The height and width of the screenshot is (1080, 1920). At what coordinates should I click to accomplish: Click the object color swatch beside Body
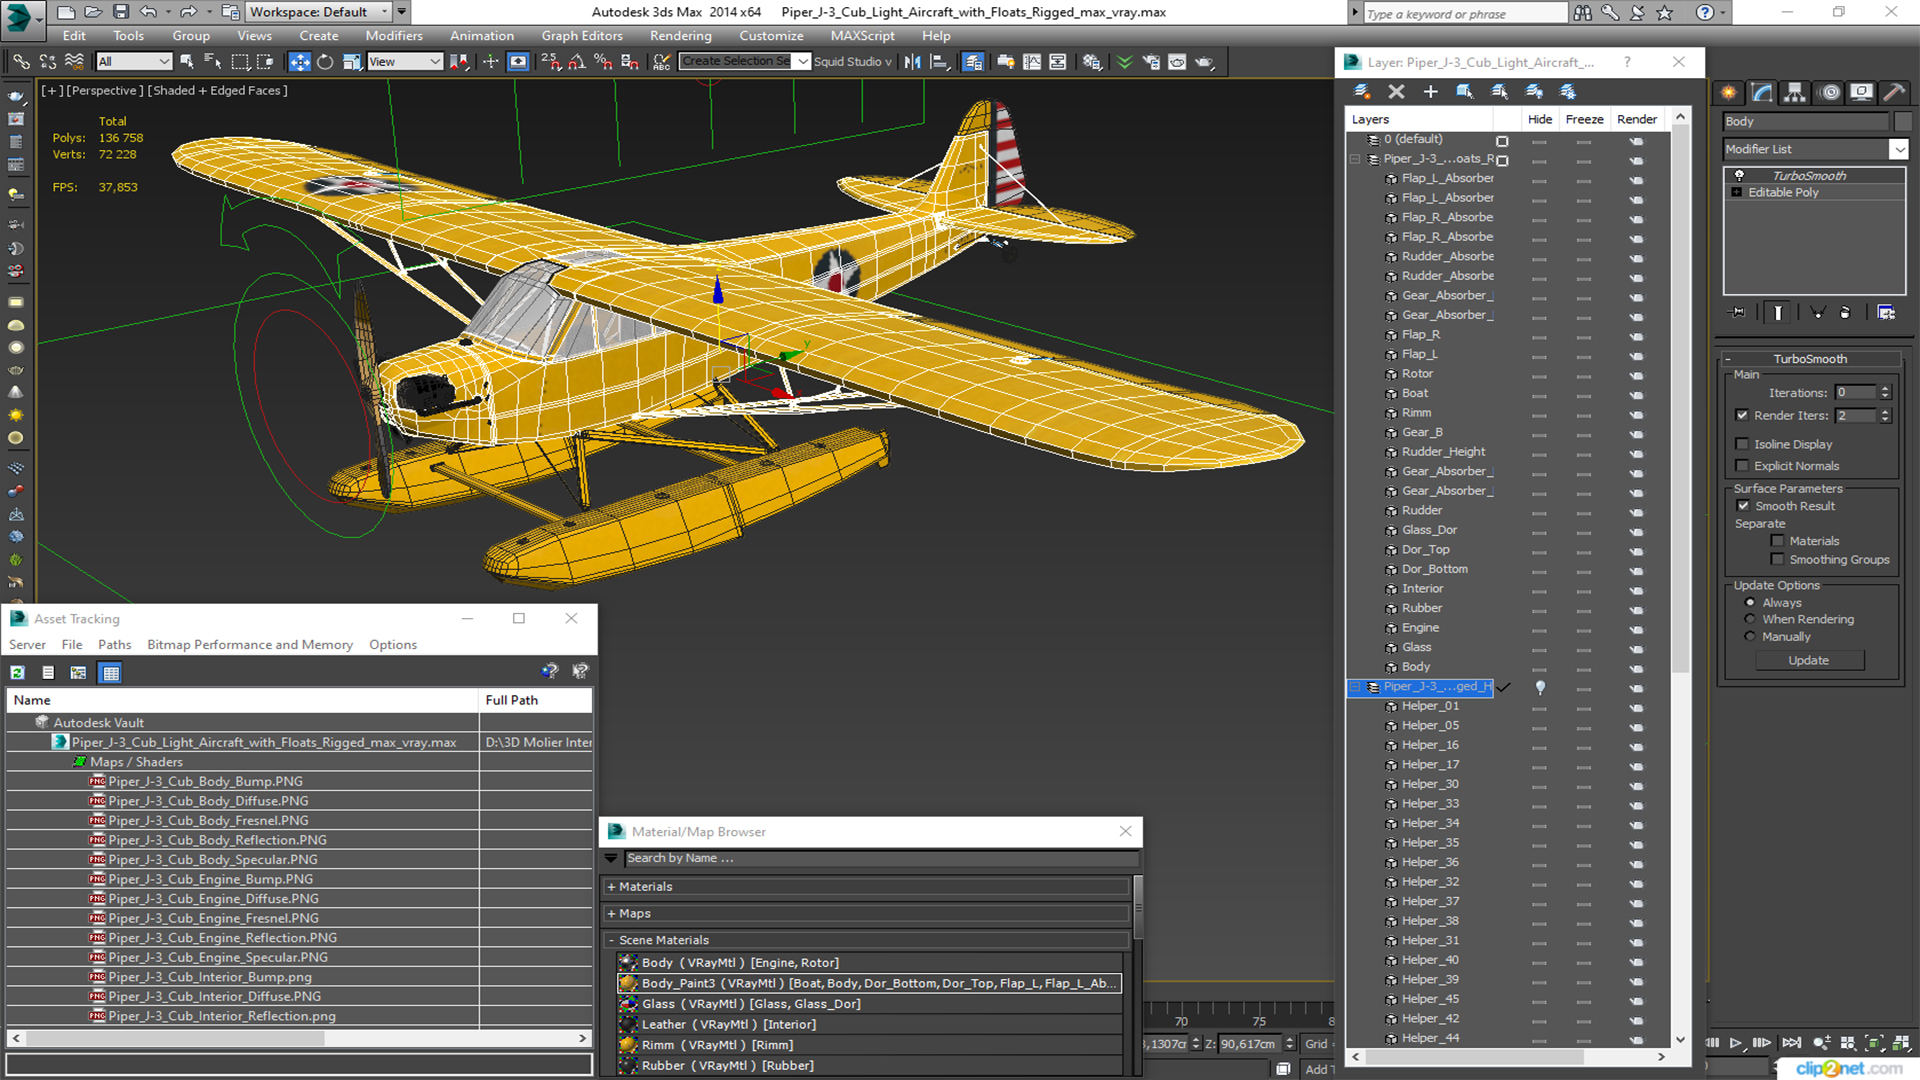coord(1902,121)
